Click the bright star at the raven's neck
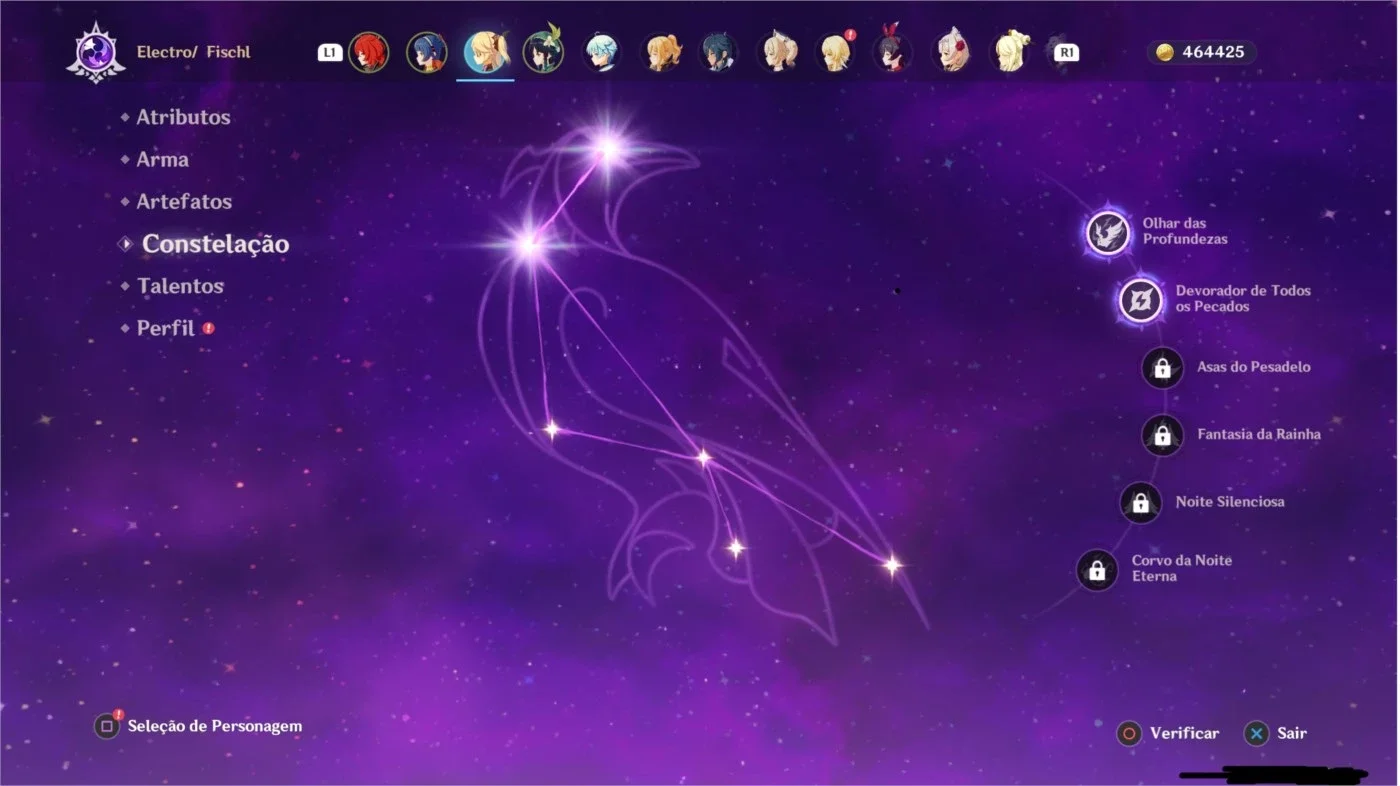The height and width of the screenshot is (786, 1400). [528, 244]
